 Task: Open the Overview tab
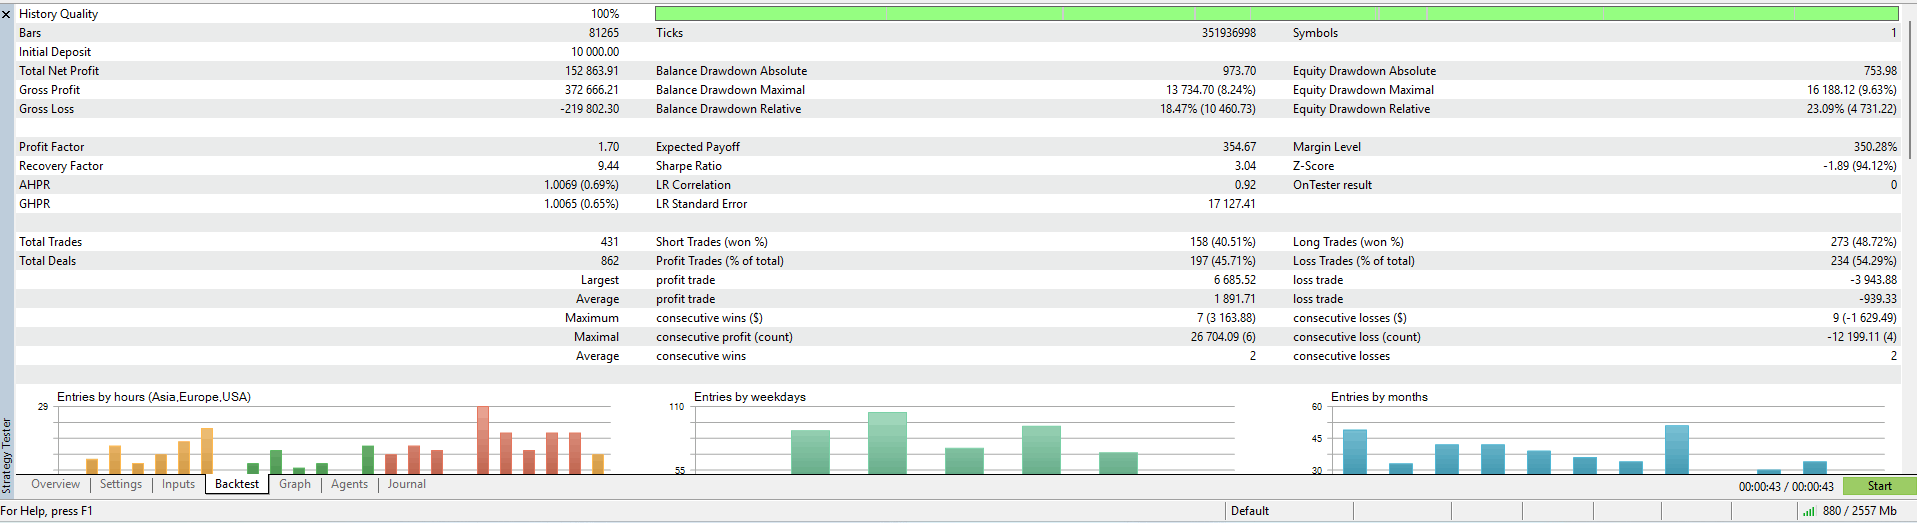pos(55,484)
